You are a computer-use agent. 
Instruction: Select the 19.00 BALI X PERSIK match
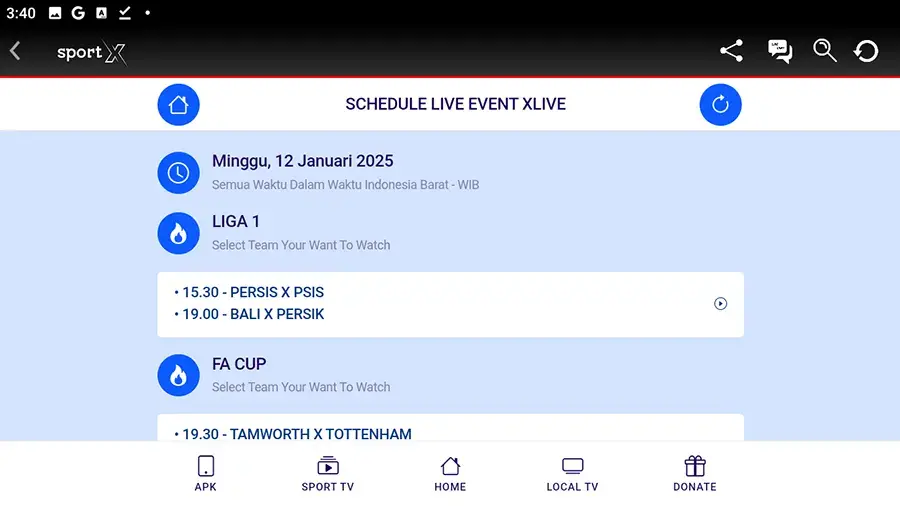[x=253, y=314]
